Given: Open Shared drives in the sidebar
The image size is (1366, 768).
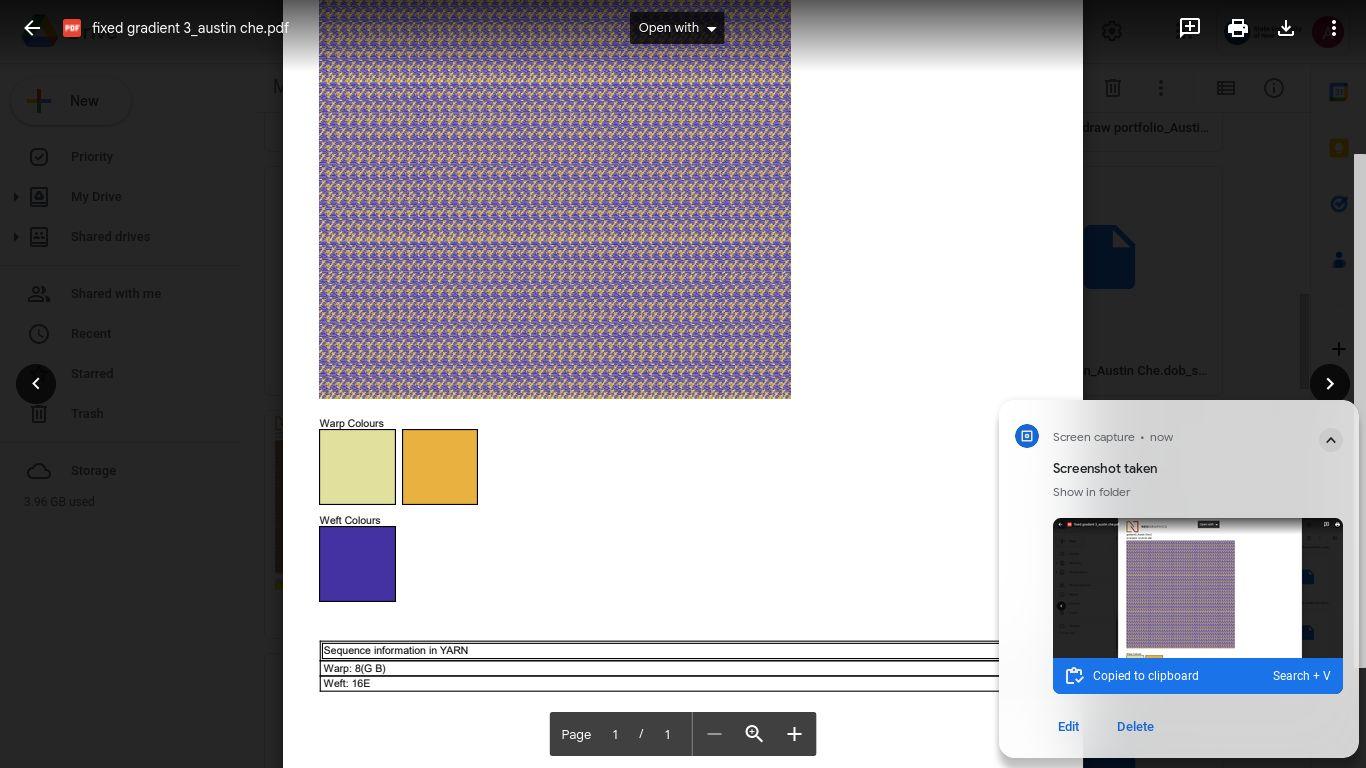Looking at the screenshot, I should coord(110,237).
